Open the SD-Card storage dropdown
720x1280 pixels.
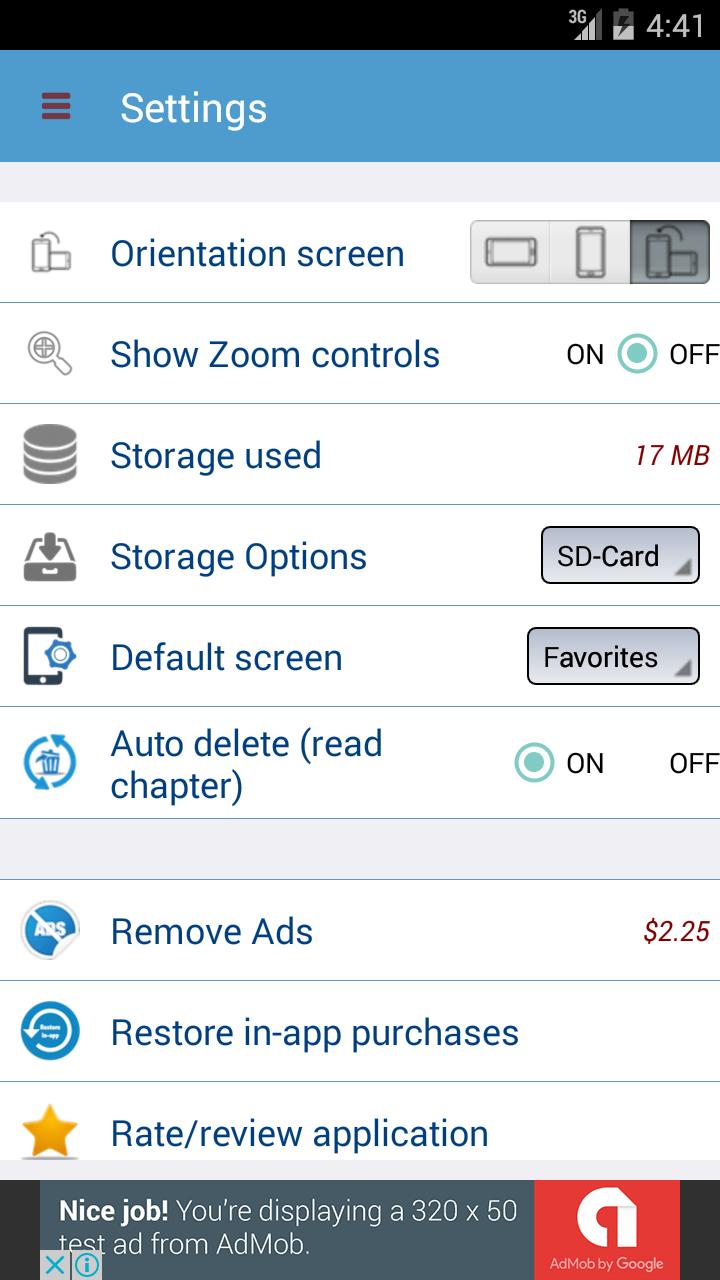click(620, 555)
